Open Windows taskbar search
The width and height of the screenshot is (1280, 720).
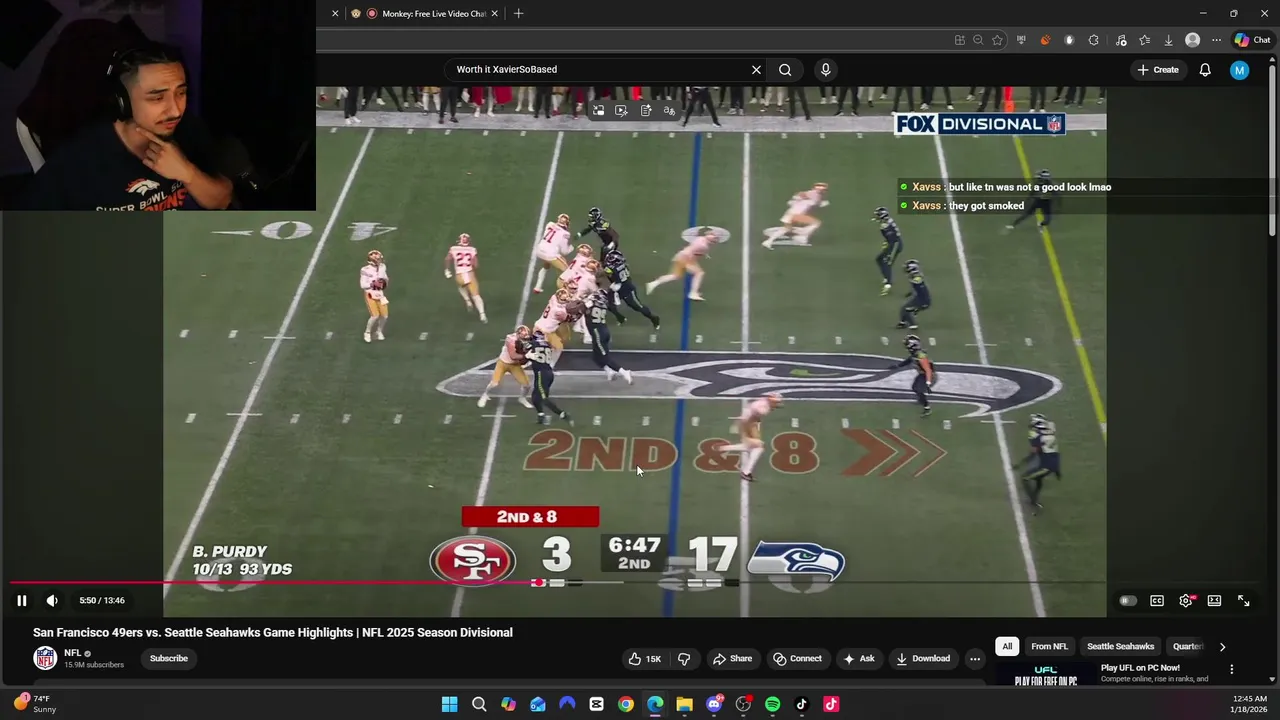479,704
